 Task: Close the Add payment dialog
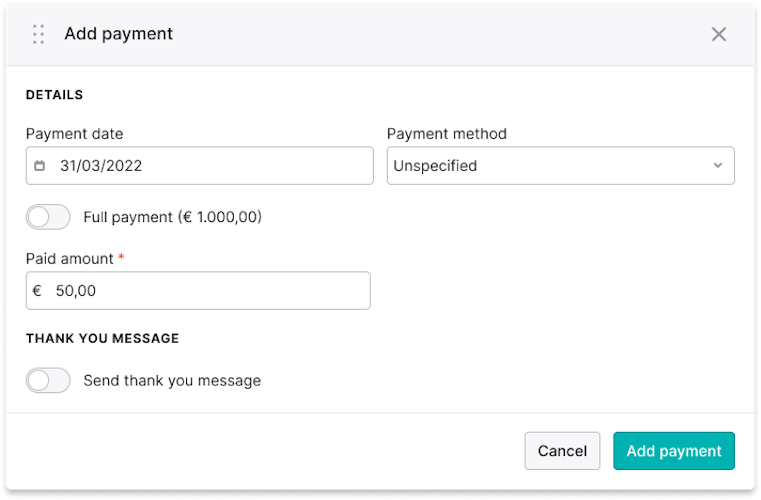coord(718,34)
